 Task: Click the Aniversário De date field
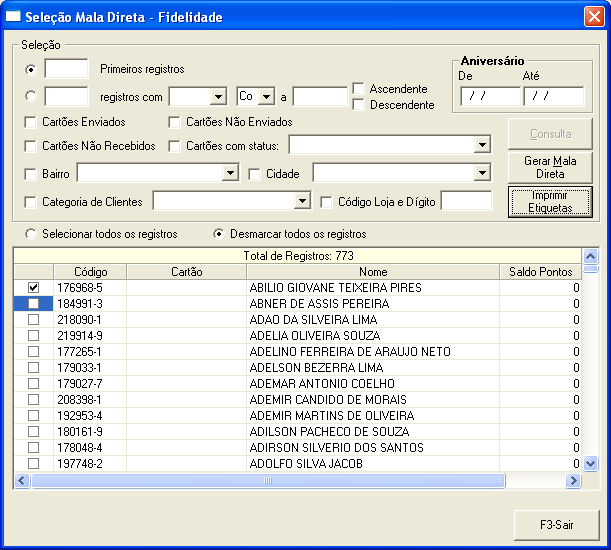click(x=489, y=97)
